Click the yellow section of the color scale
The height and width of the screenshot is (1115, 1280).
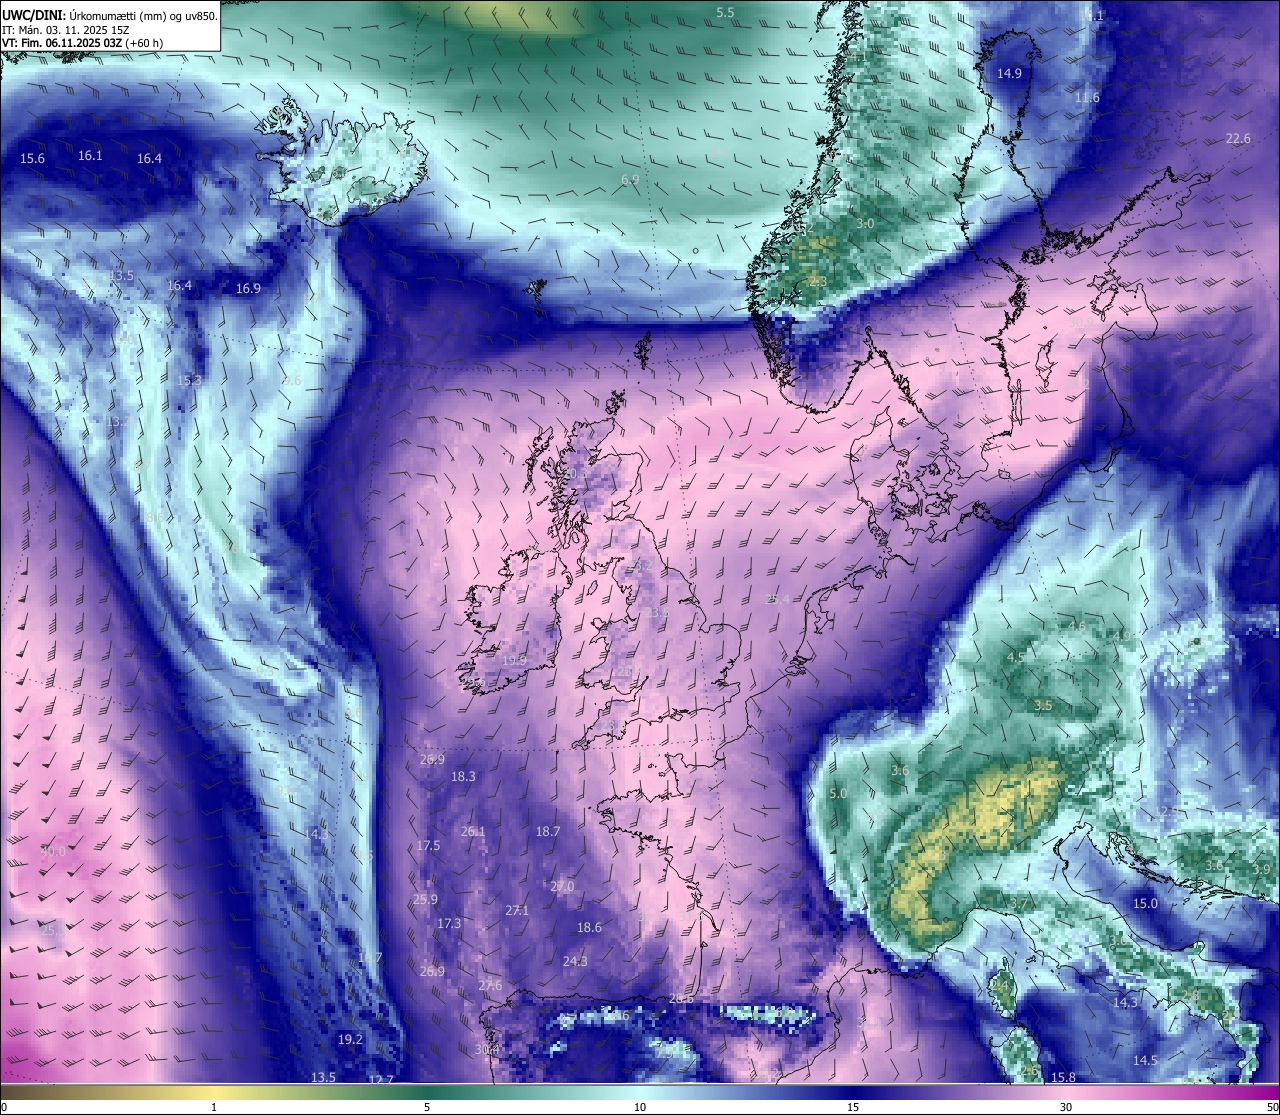[x=214, y=1091]
